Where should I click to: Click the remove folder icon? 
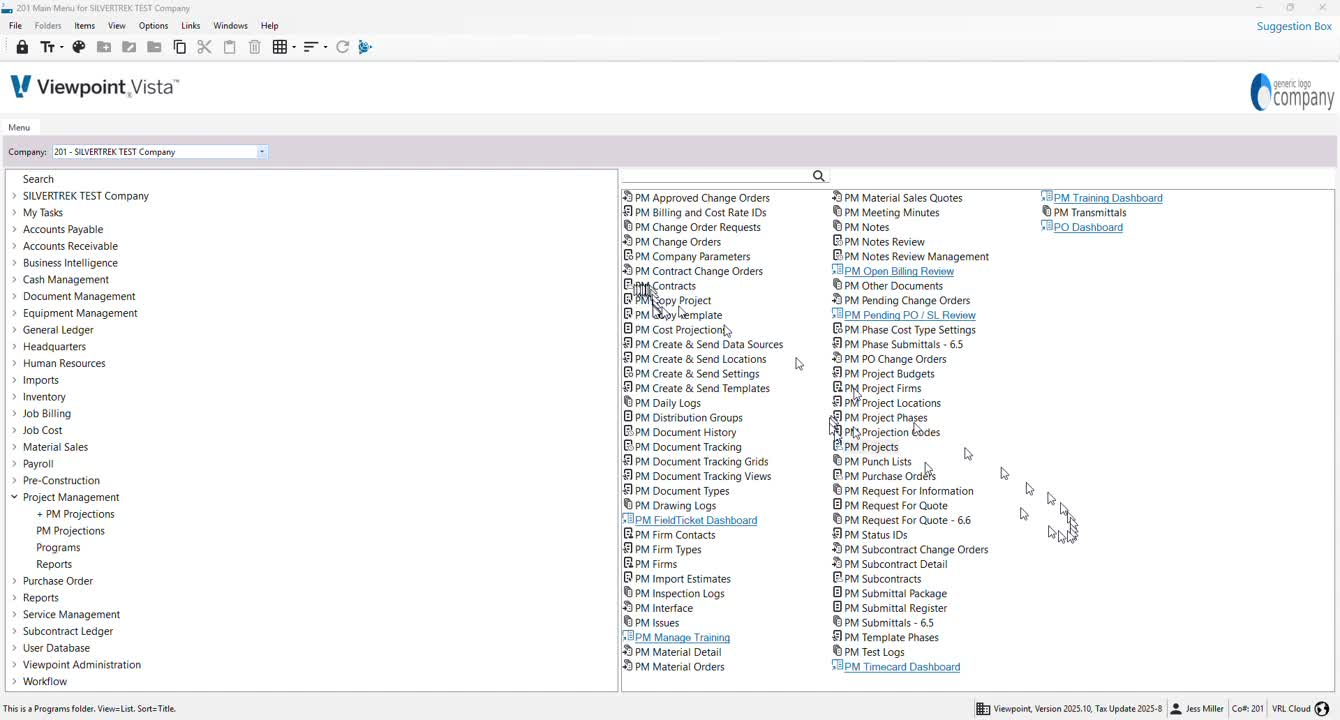click(x=154, y=47)
